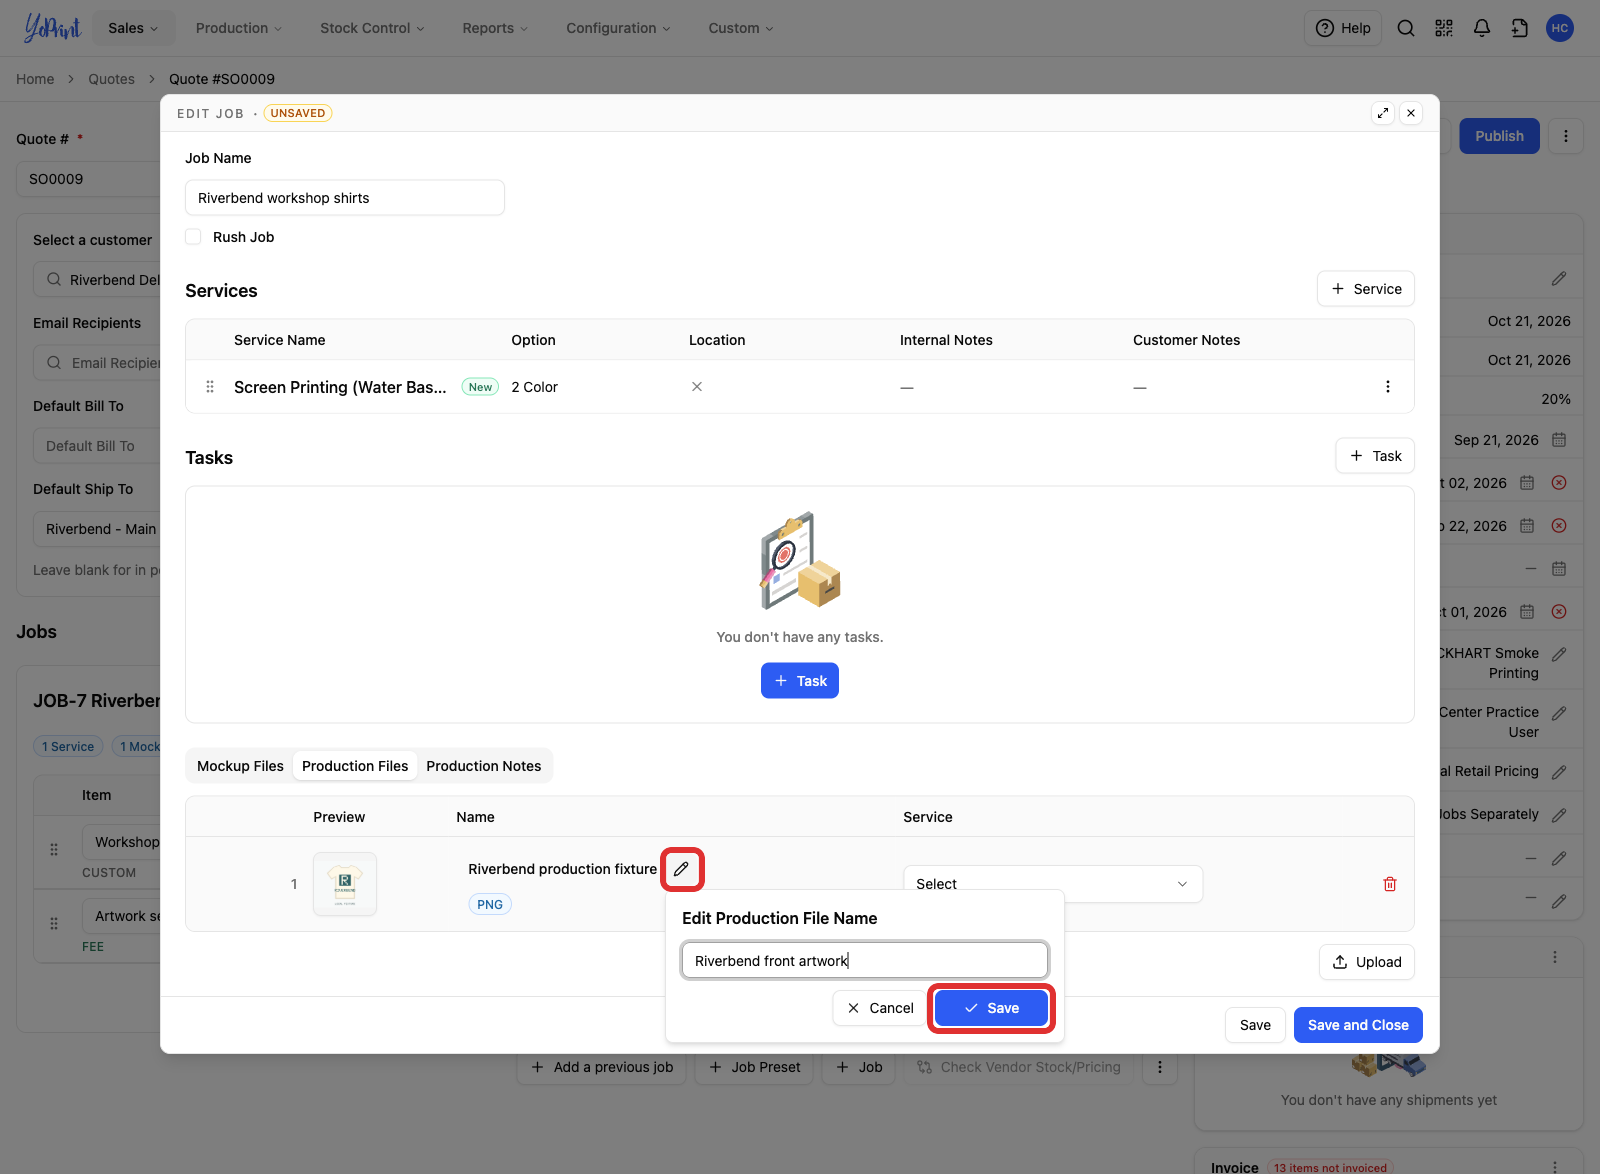1600x1174 pixels.
Task: Open the search icon in top bar
Action: [1405, 28]
